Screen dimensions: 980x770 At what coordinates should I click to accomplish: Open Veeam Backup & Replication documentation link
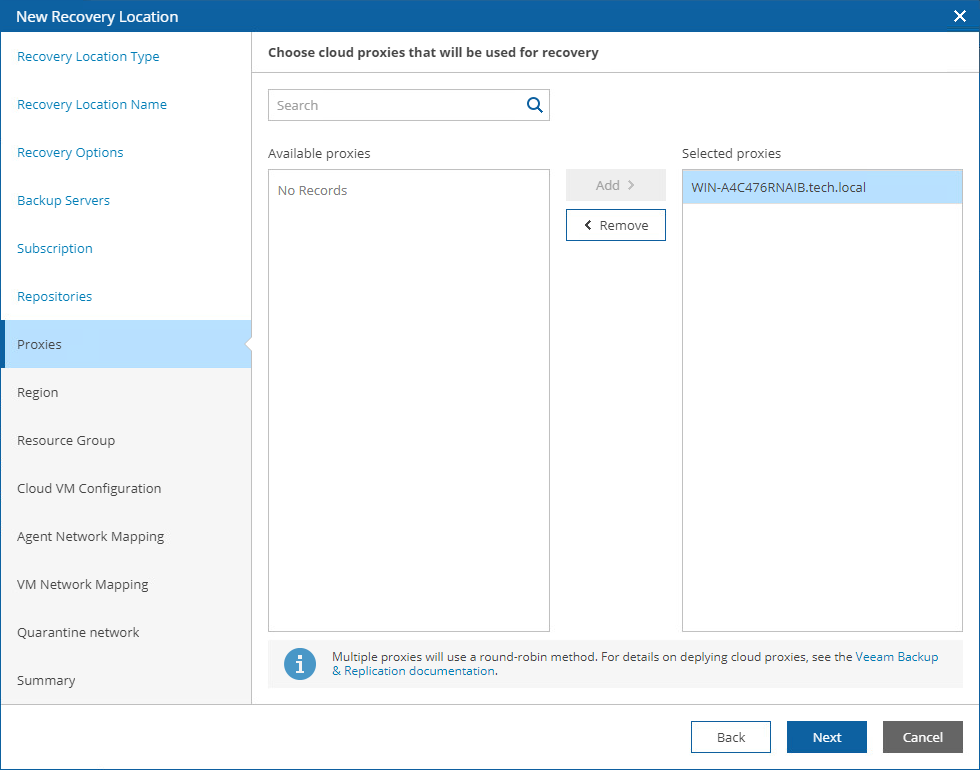click(x=896, y=657)
